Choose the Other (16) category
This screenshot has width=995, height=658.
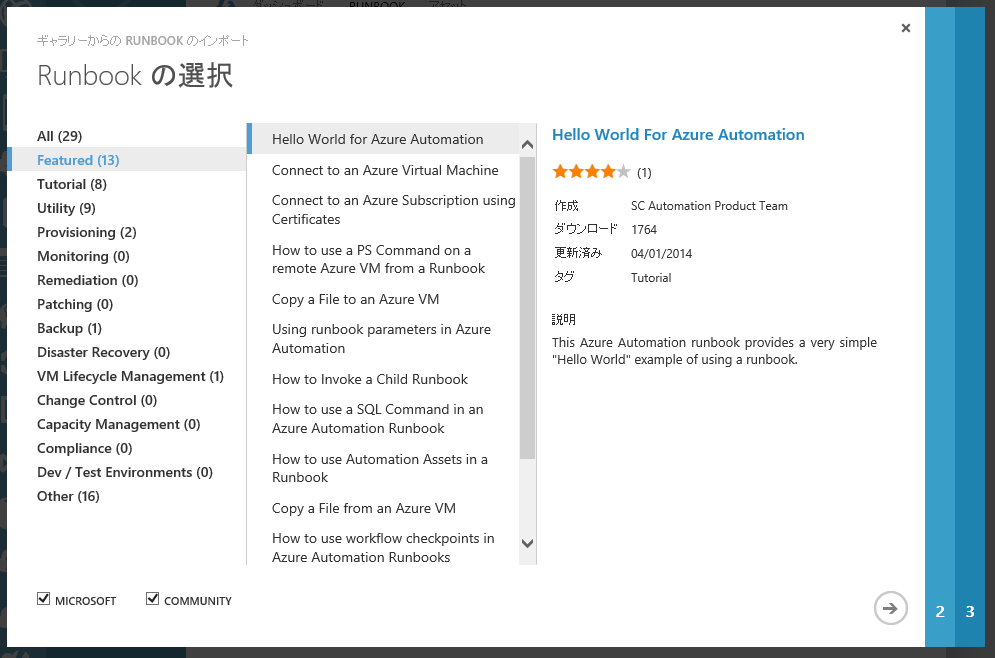tap(68, 496)
